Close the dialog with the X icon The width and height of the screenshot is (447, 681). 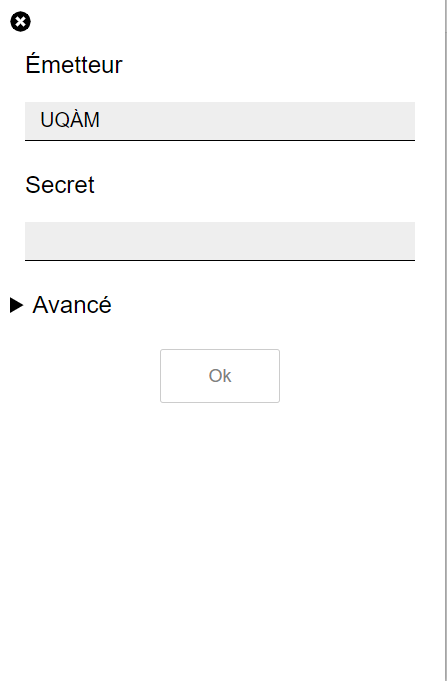20,22
